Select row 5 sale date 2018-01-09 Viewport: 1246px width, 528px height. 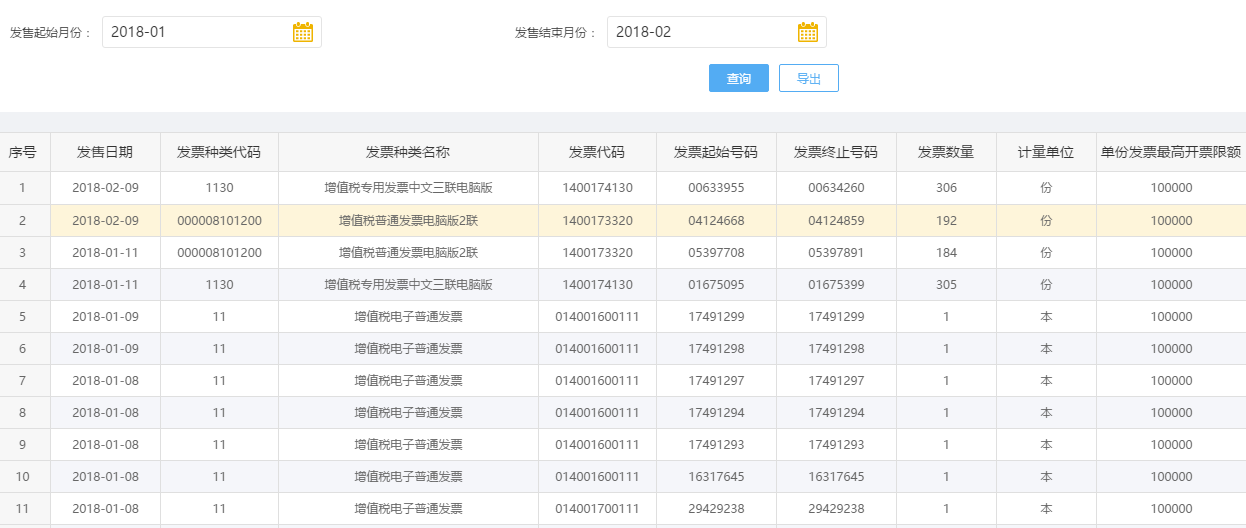click(105, 316)
